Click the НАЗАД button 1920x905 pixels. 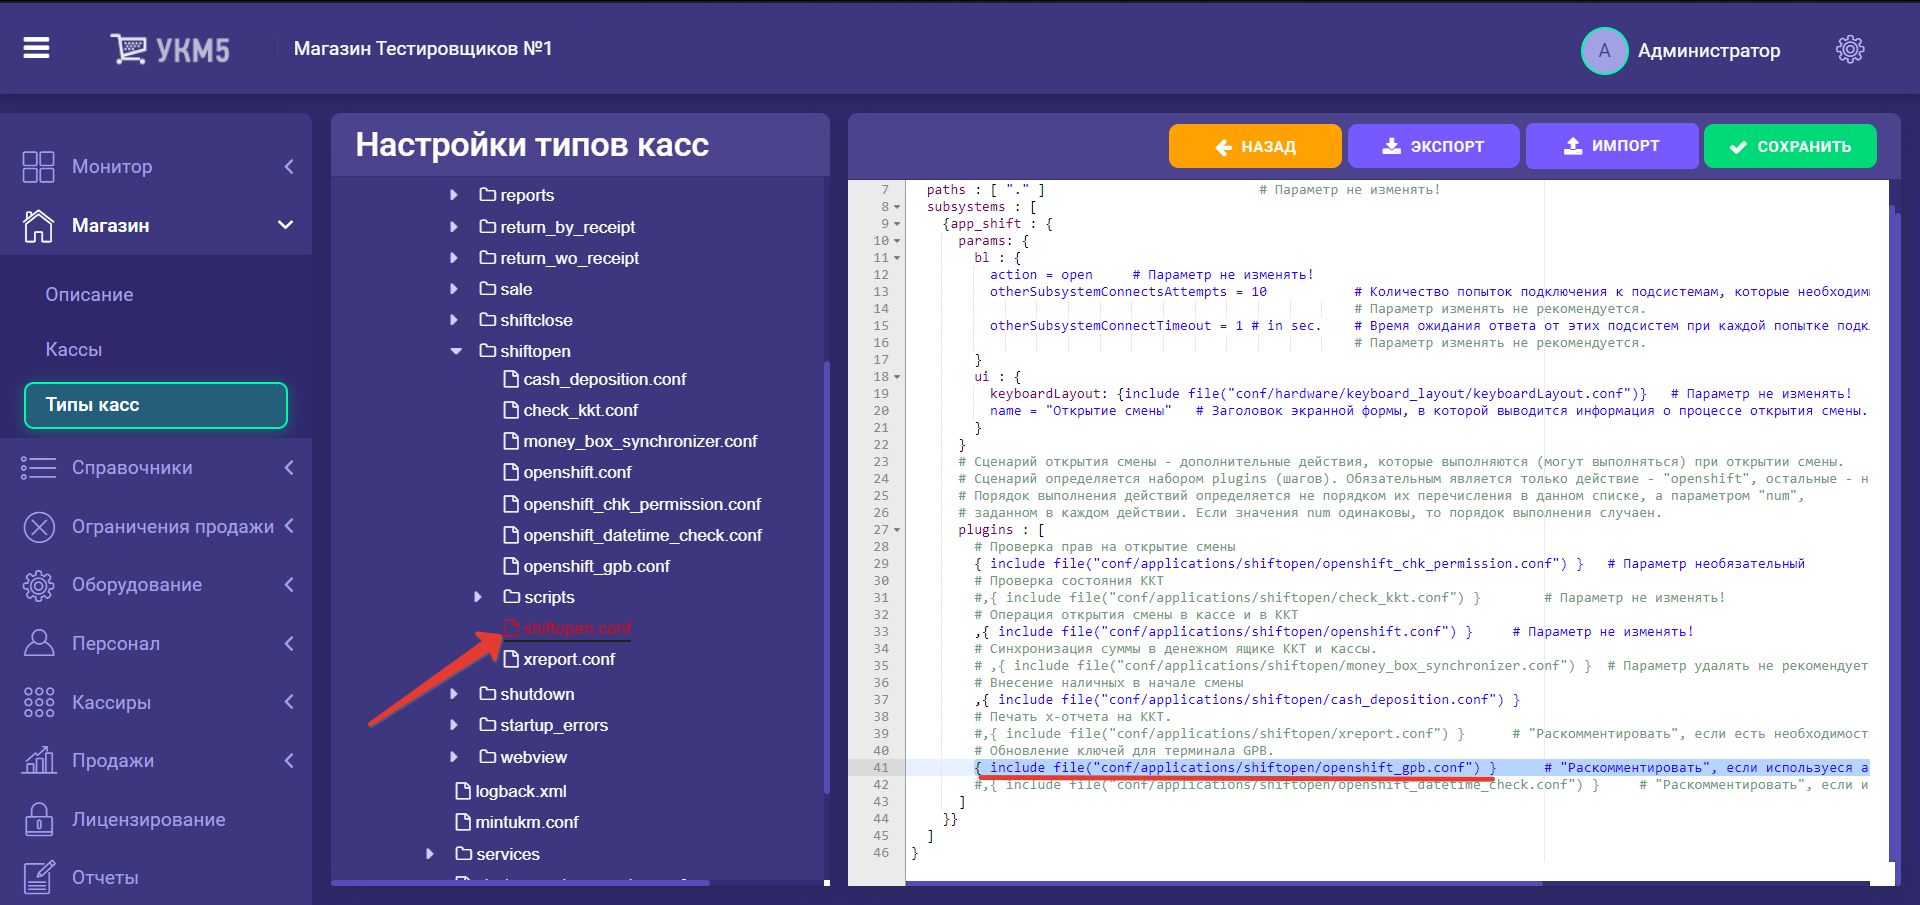tap(1255, 146)
